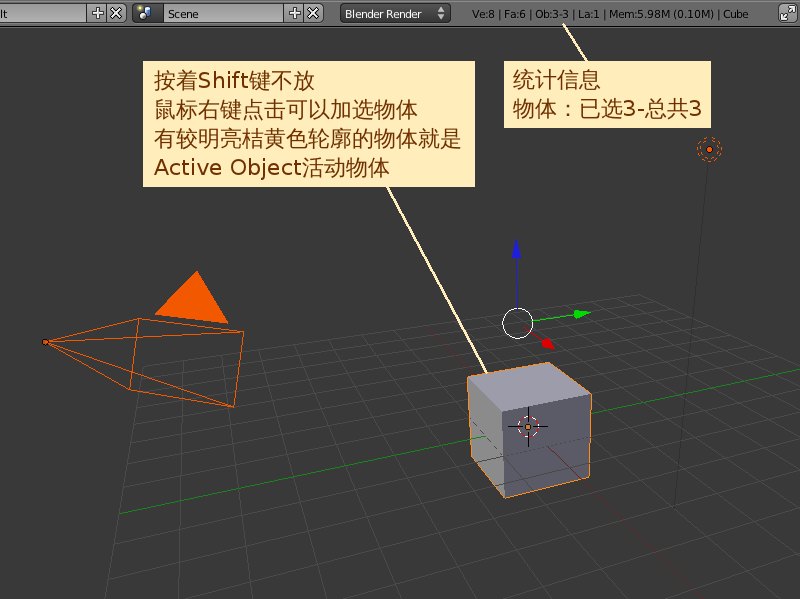
Task: Add a new scene with plus button
Action: tap(294, 13)
